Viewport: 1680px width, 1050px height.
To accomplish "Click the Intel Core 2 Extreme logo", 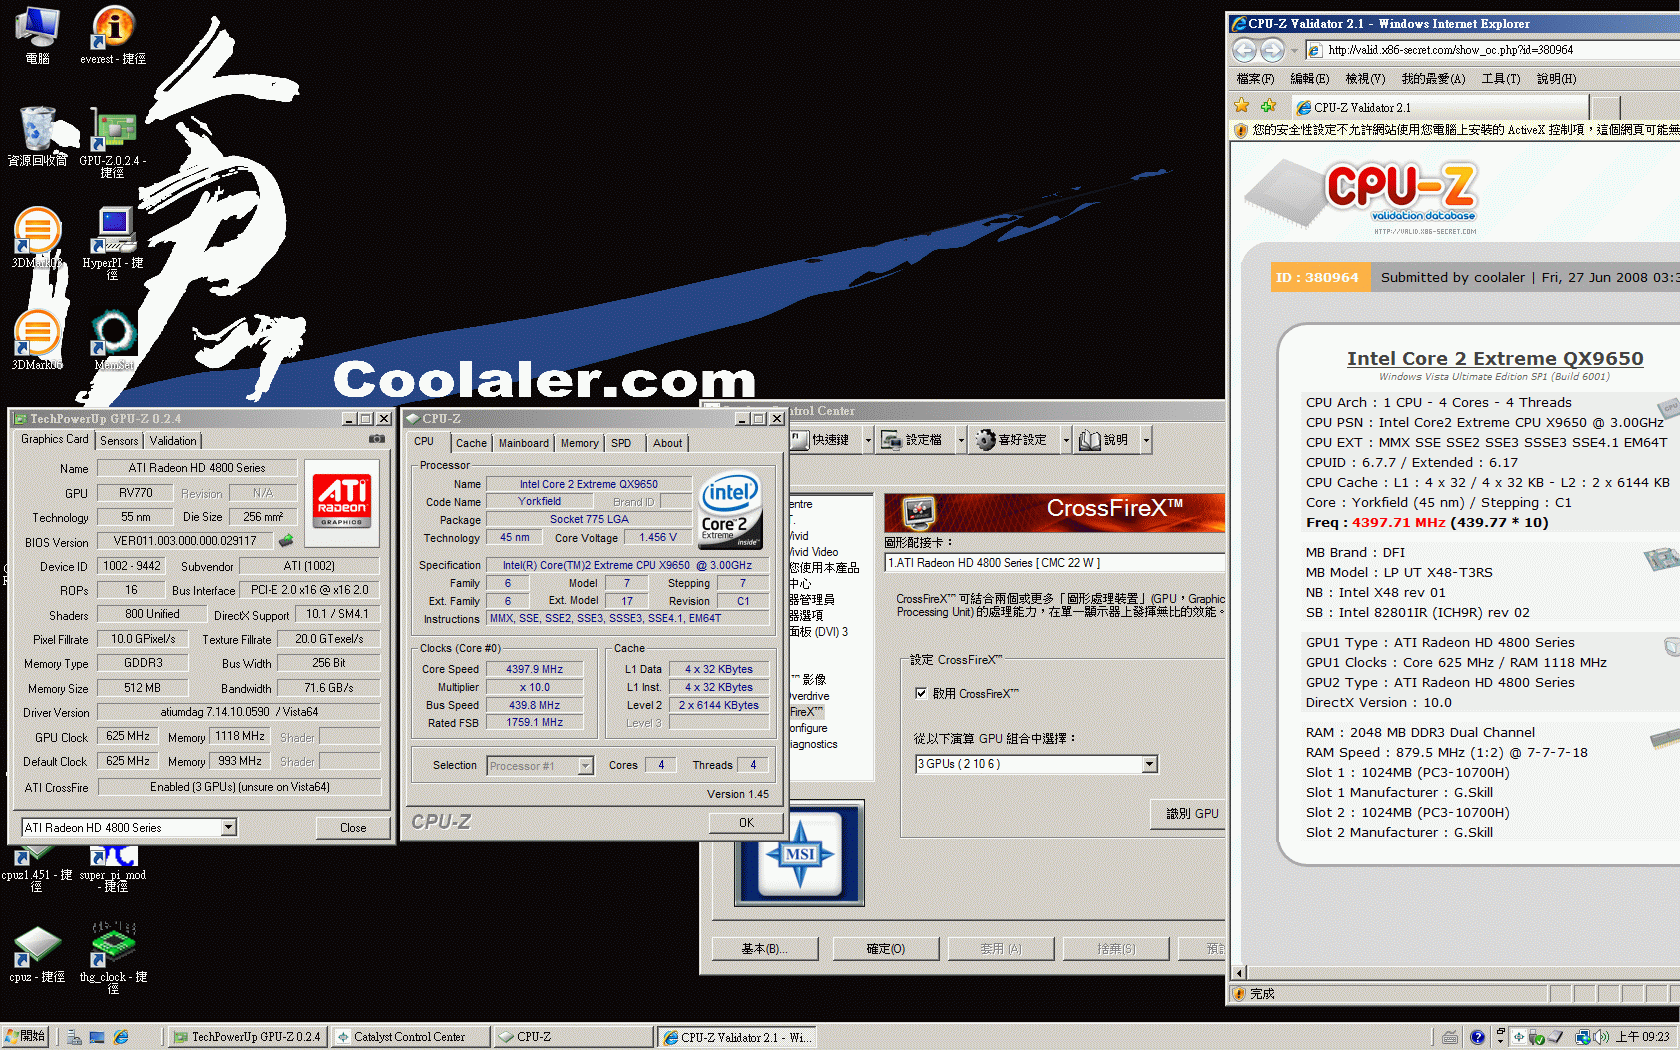I will tap(730, 509).
